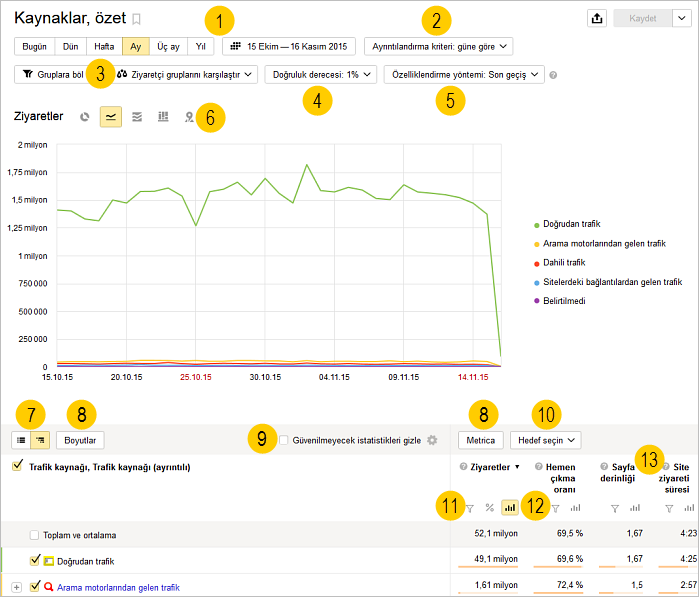Switch table to tree view
The height and width of the screenshot is (597, 699).
[40, 440]
